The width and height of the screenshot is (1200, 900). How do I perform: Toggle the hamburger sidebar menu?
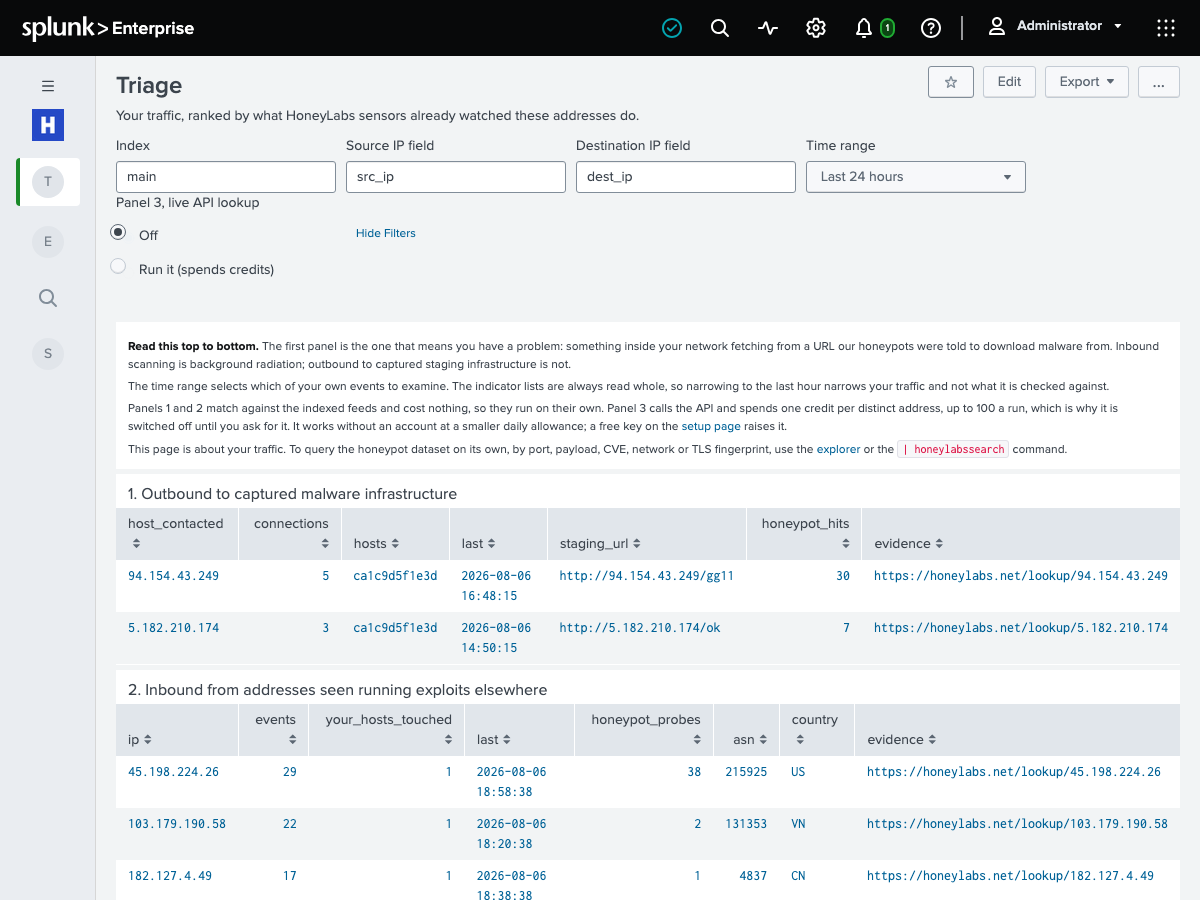(48, 86)
